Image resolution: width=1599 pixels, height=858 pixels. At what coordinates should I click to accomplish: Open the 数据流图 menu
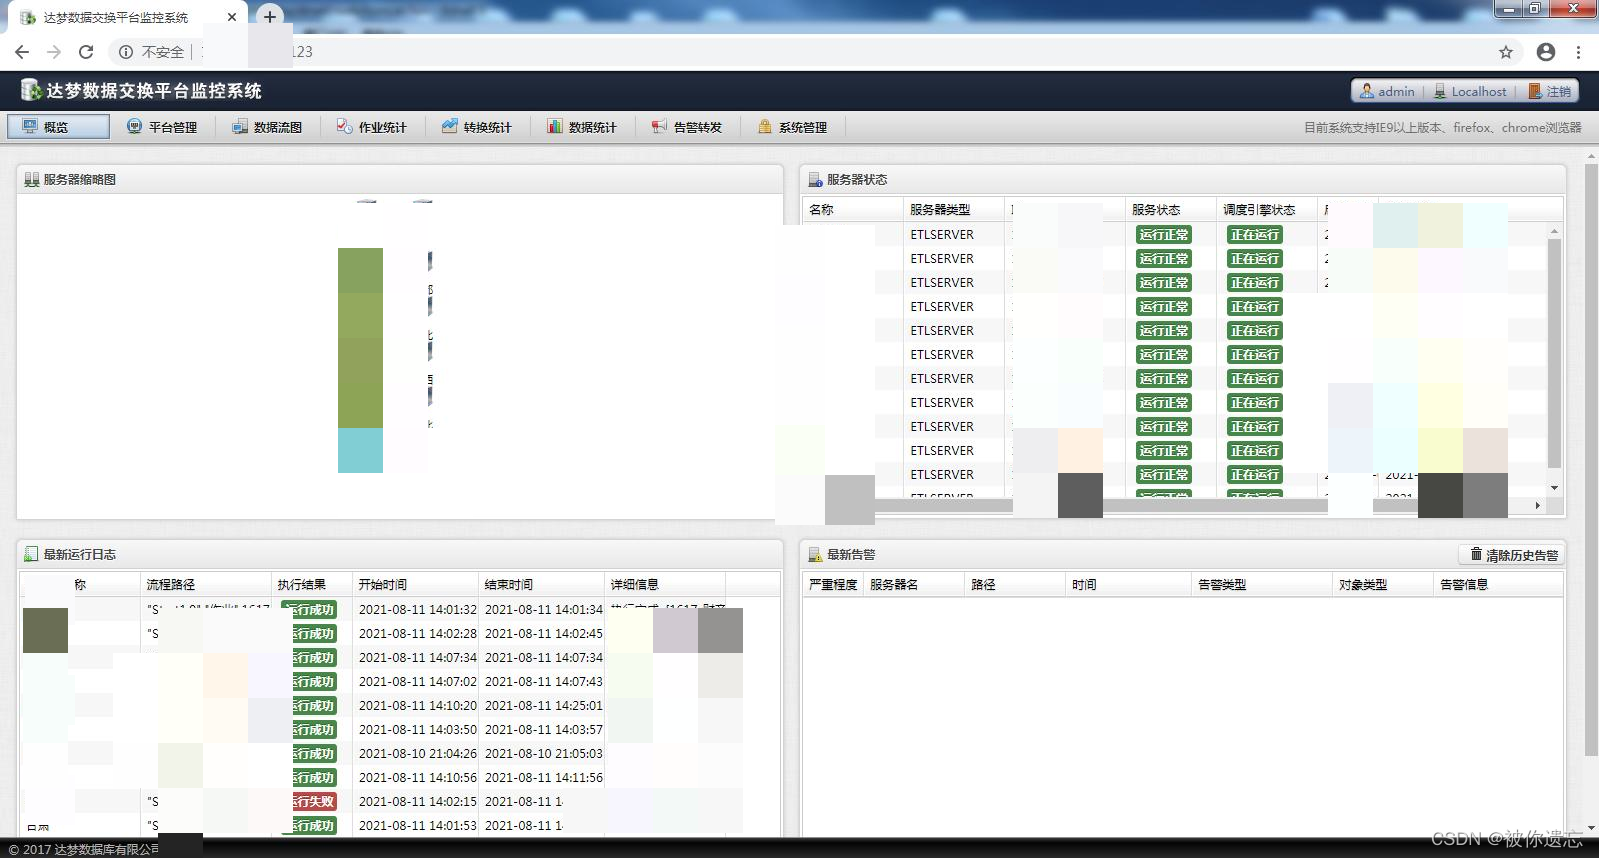[267, 127]
